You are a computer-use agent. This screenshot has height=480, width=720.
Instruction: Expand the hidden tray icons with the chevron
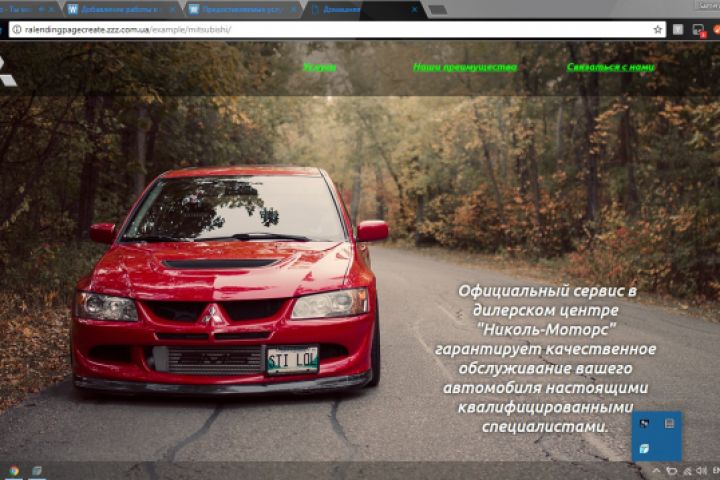(x=656, y=470)
